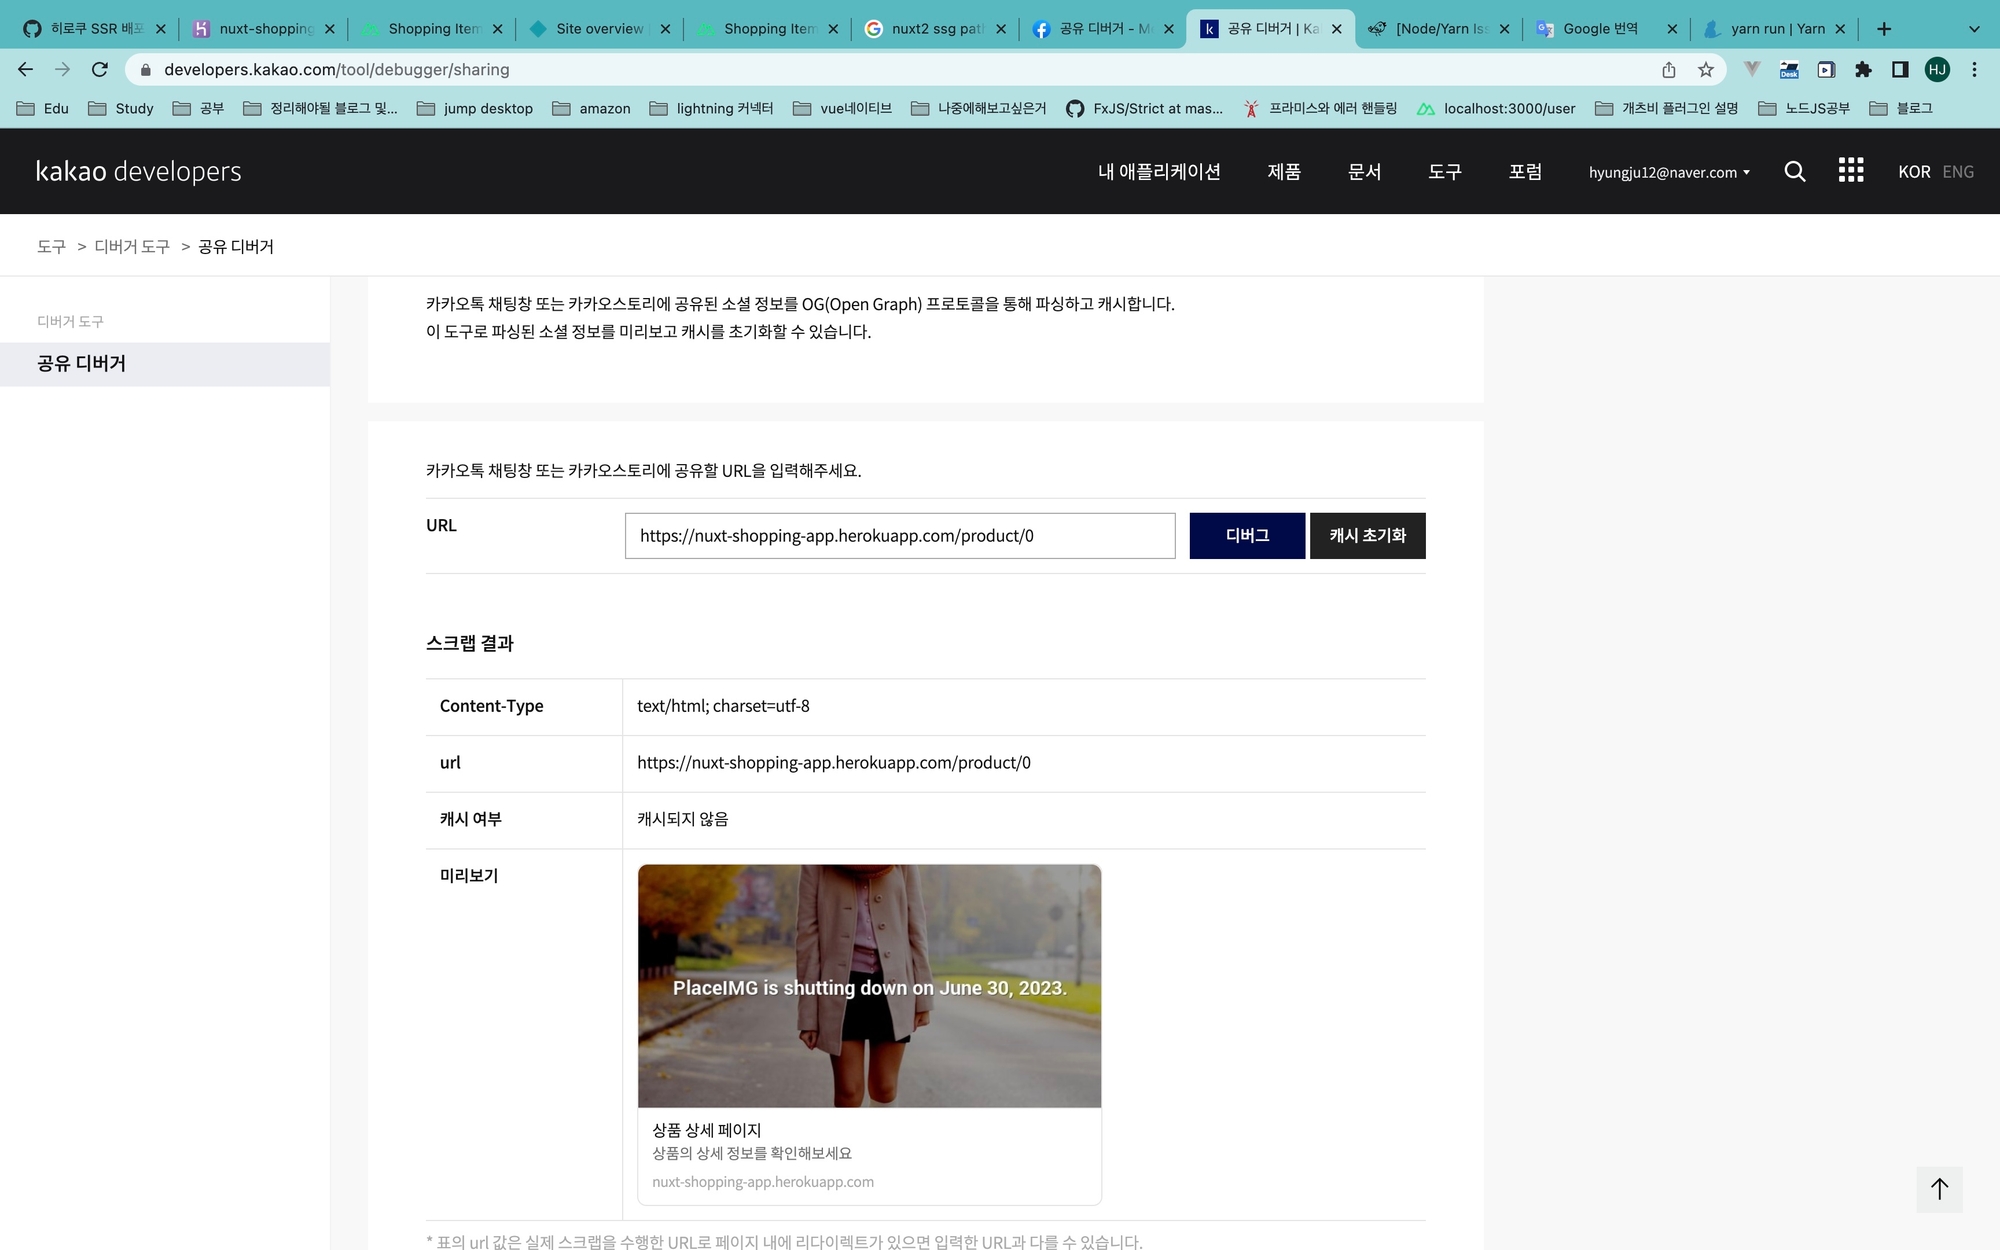Switch to the Facebook 공유 디버거 tab
The height and width of the screenshot is (1250, 2000).
click(1103, 29)
